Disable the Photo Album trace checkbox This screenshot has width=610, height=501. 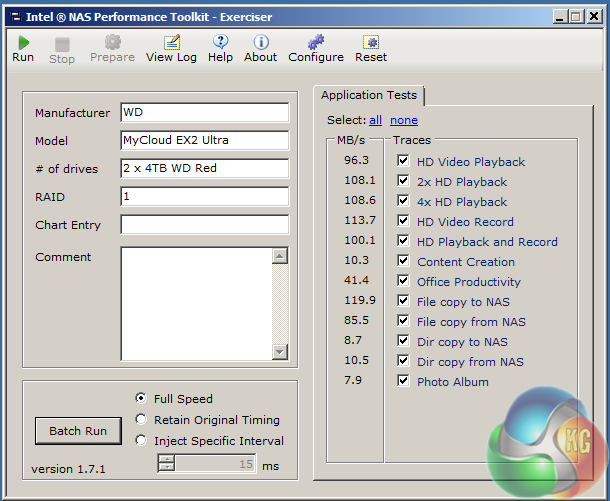click(403, 382)
